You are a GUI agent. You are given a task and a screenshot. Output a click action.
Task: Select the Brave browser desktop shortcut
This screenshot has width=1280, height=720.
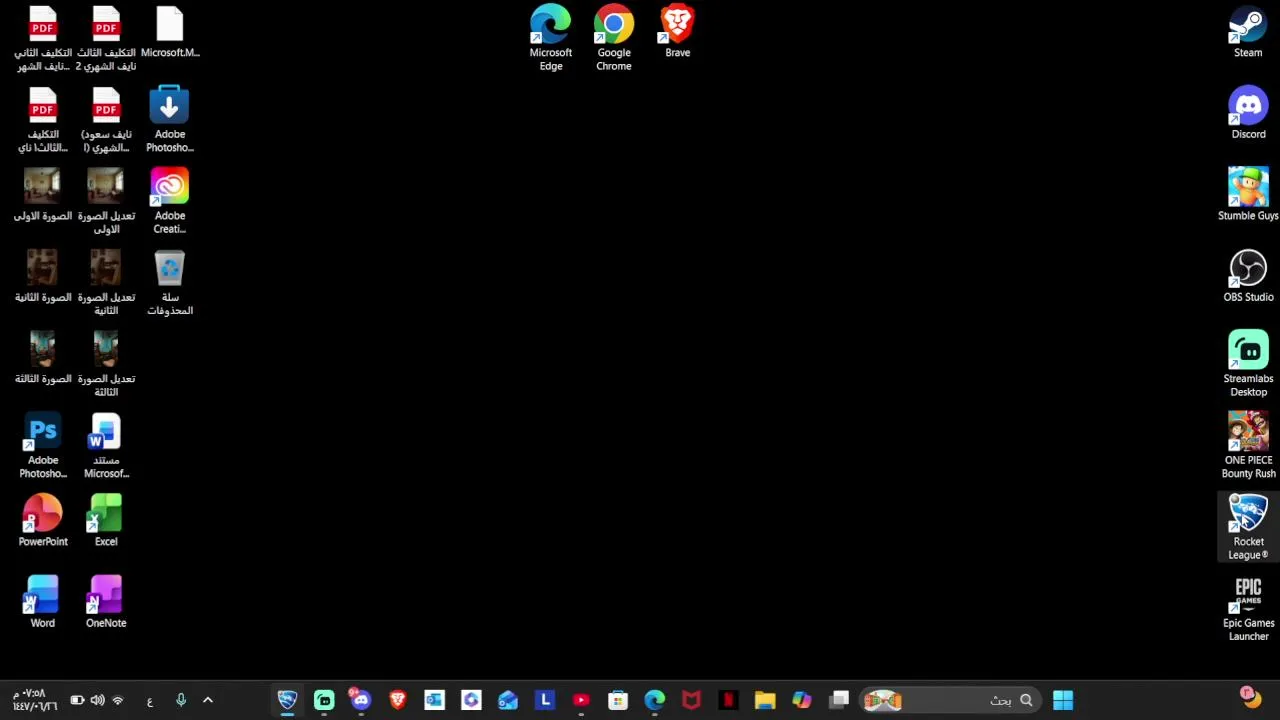pos(678,32)
